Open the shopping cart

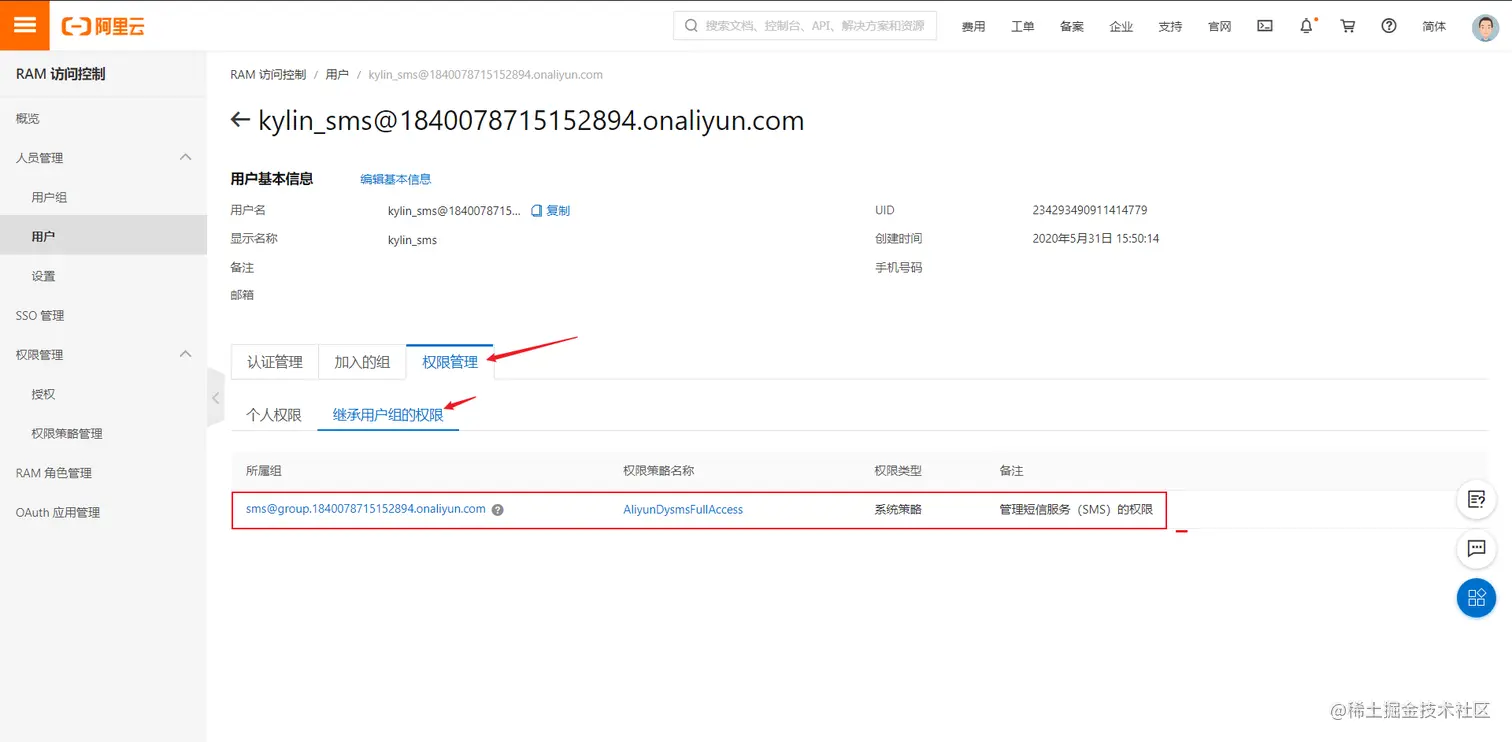(1348, 26)
